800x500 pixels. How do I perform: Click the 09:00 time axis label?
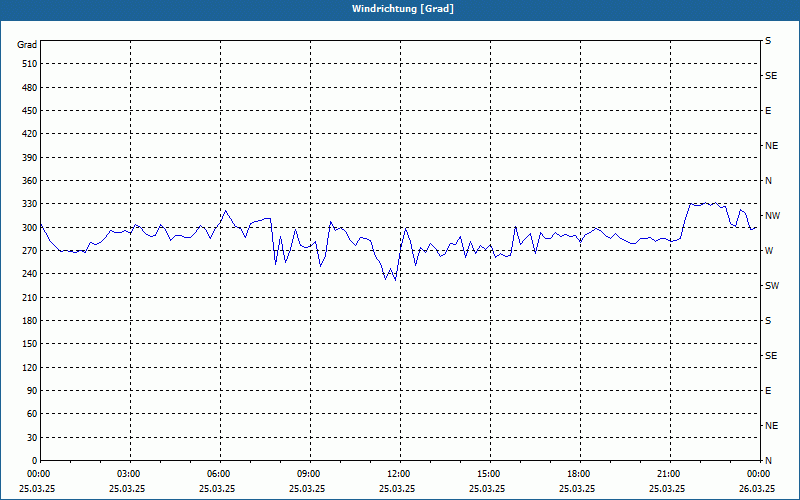pos(308,474)
